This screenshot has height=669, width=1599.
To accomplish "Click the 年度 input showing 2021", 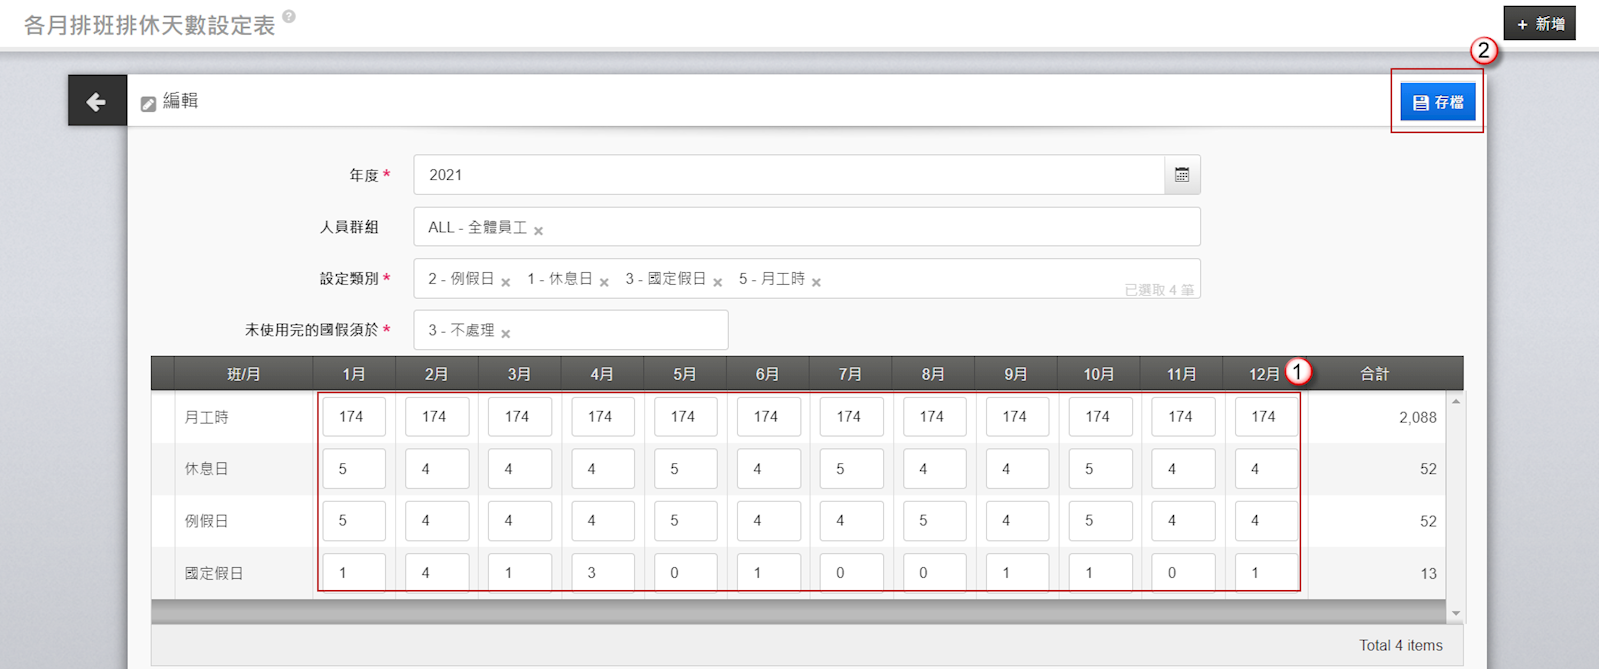I will pos(788,175).
